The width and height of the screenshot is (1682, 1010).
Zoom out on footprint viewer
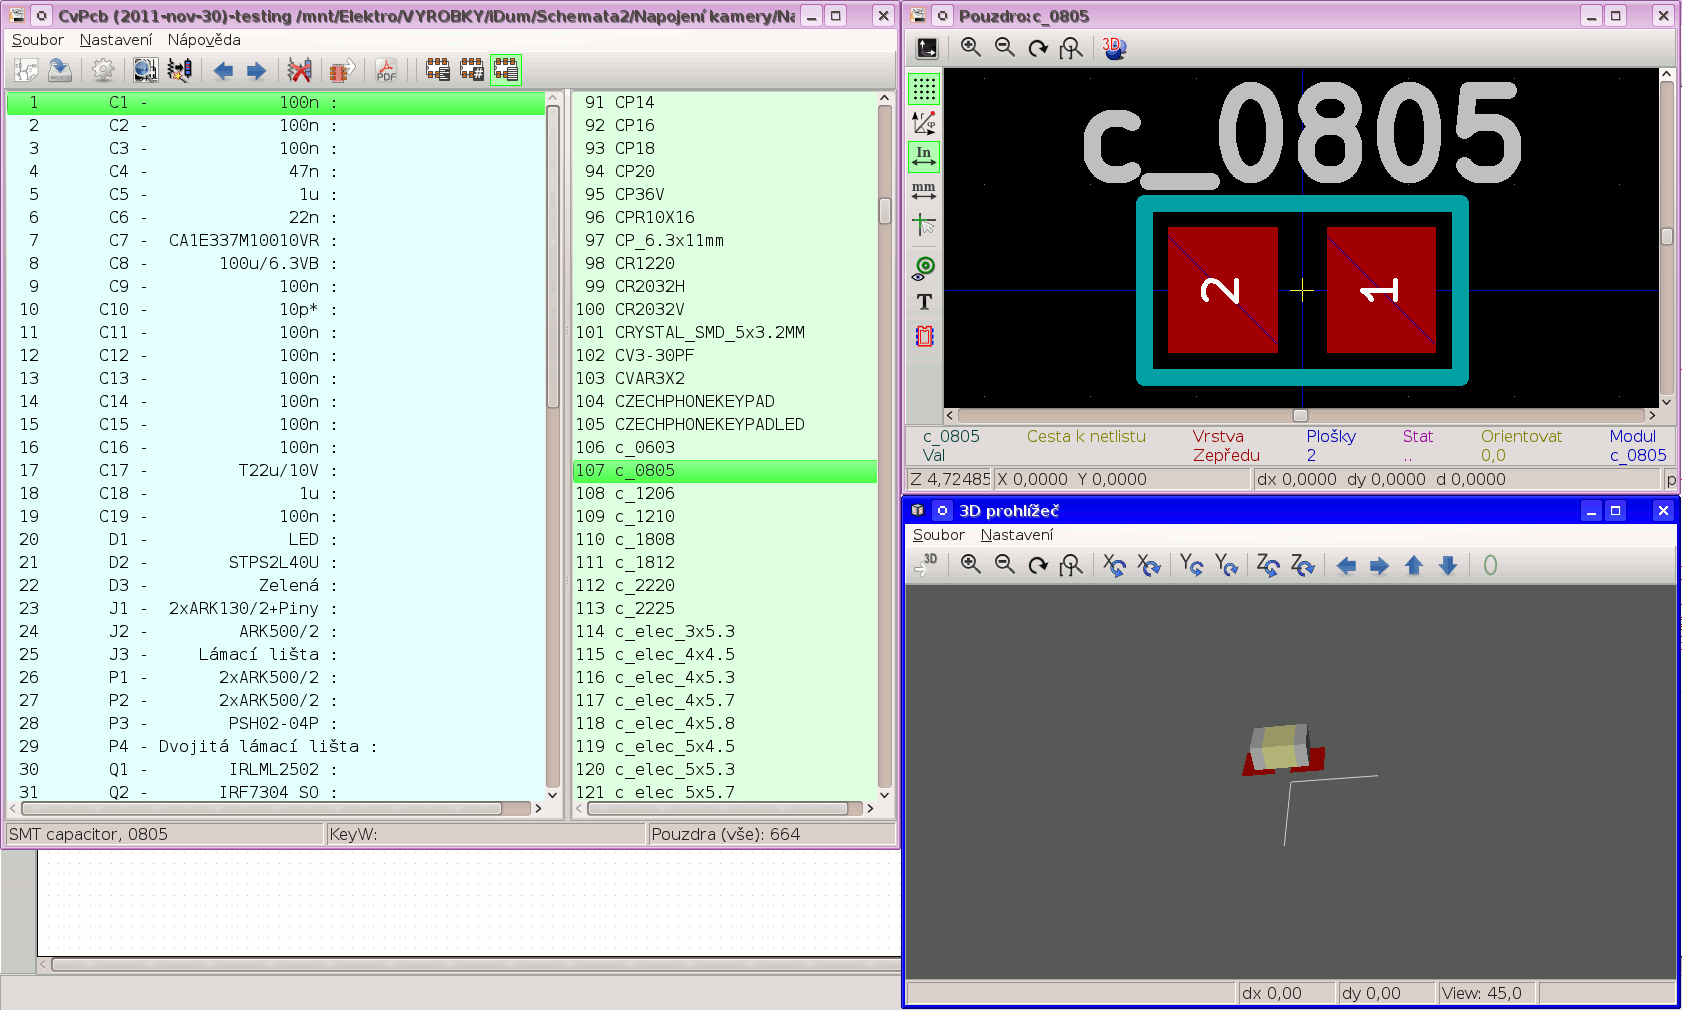click(x=1004, y=48)
